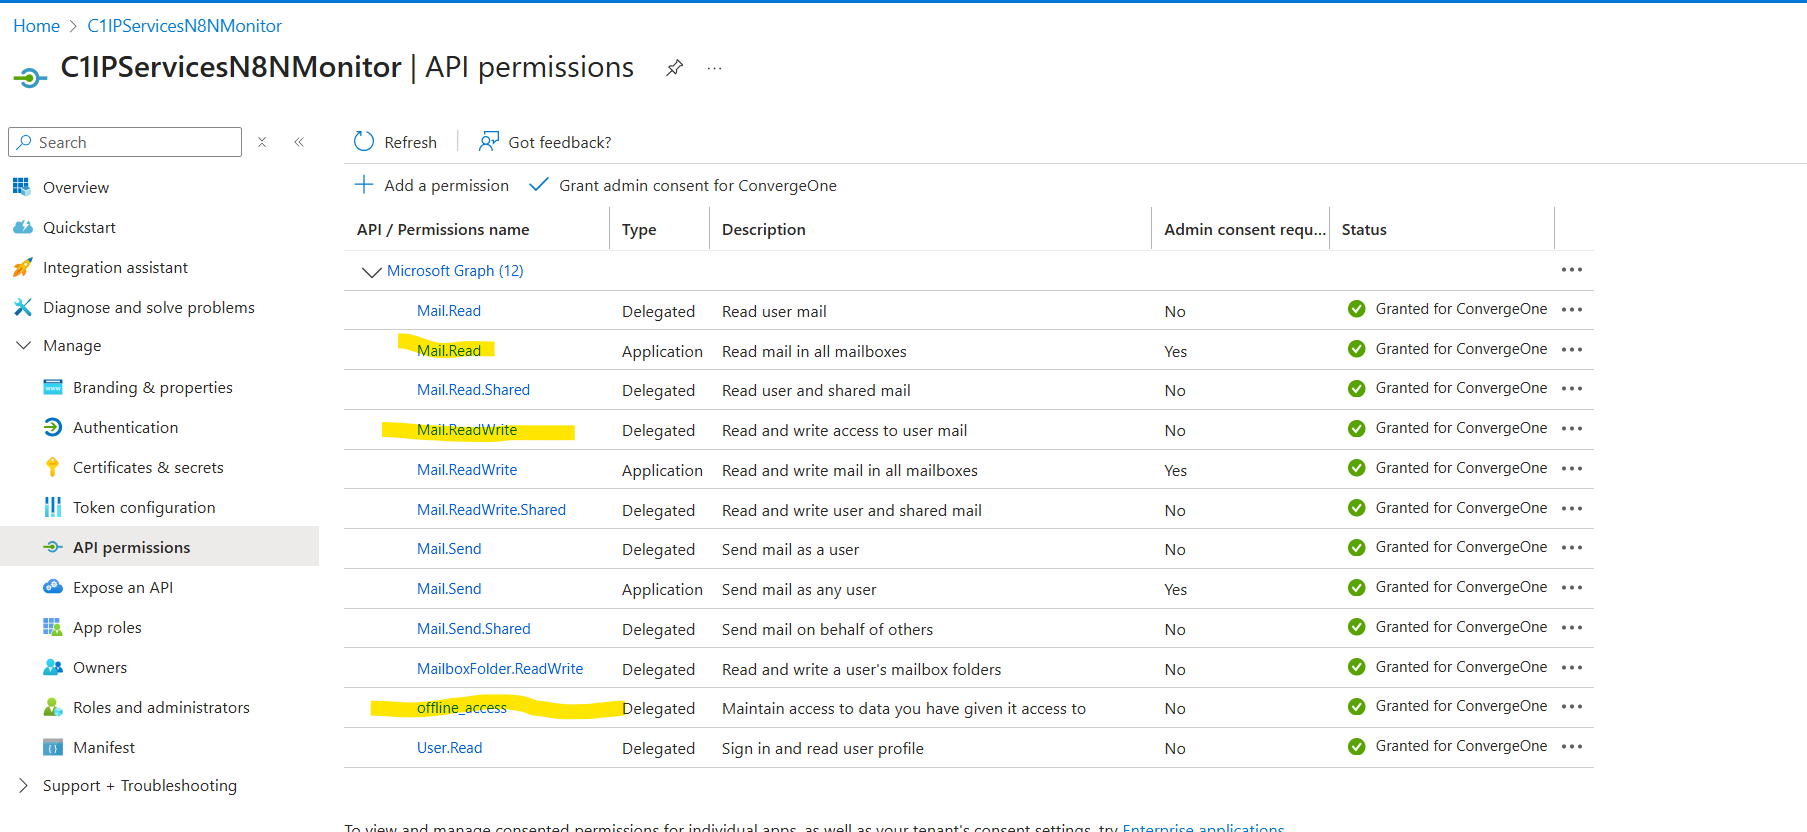Open the Application Mail.Read permission

pos(449,350)
